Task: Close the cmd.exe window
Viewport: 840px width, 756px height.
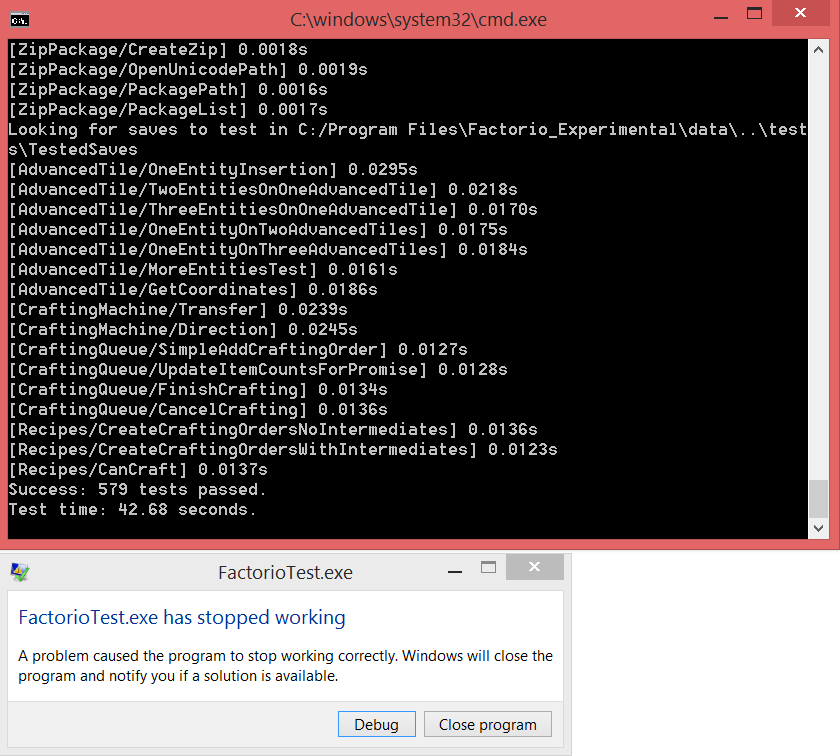Action: pos(800,12)
